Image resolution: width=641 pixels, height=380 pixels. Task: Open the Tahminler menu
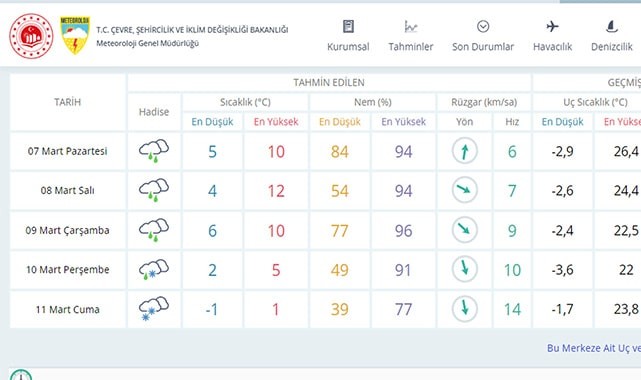click(411, 47)
